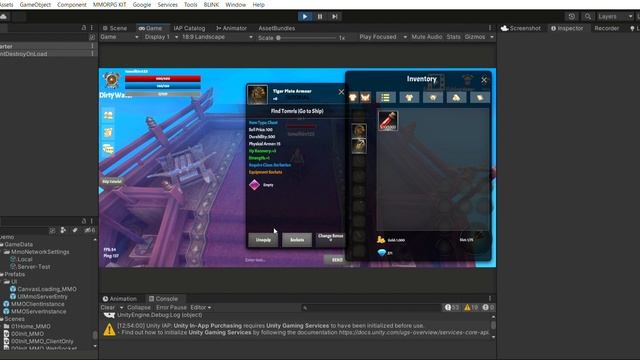The width and height of the screenshot is (640, 360).
Task: Open the Display 1 dropdown
Action: [x=161, y=37]
